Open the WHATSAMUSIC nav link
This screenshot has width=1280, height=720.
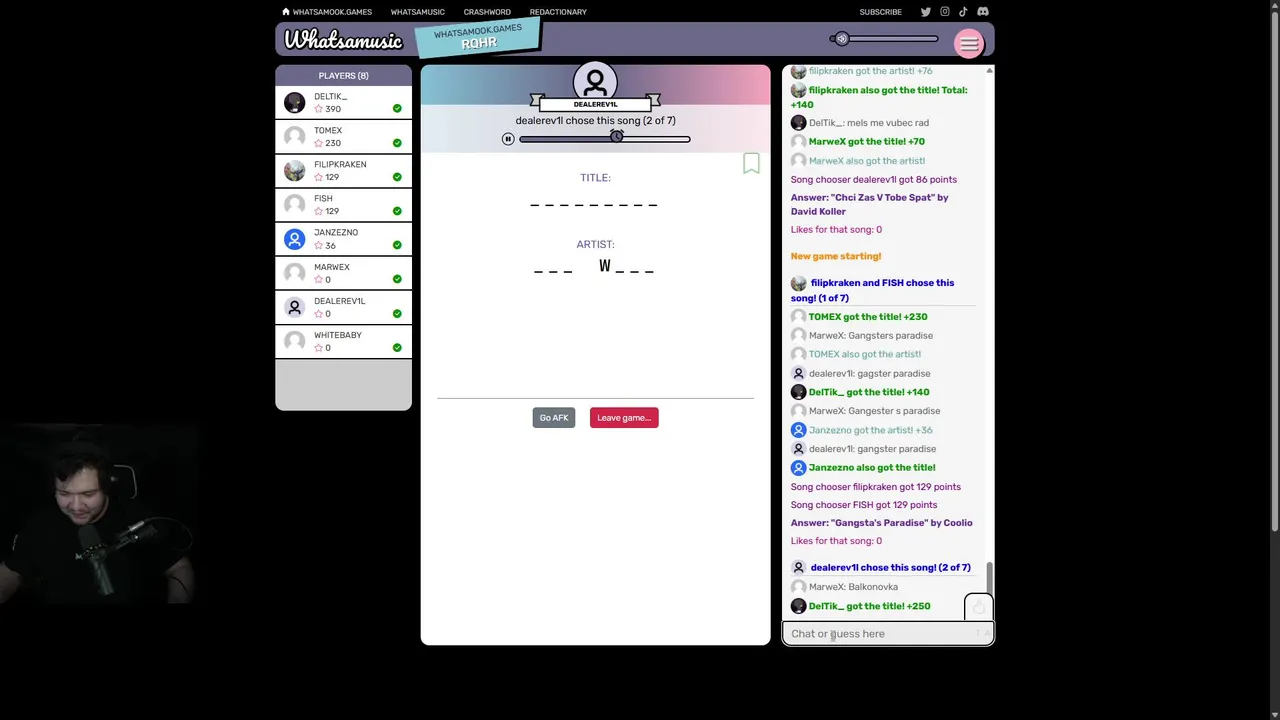click(x=417, y=12)
